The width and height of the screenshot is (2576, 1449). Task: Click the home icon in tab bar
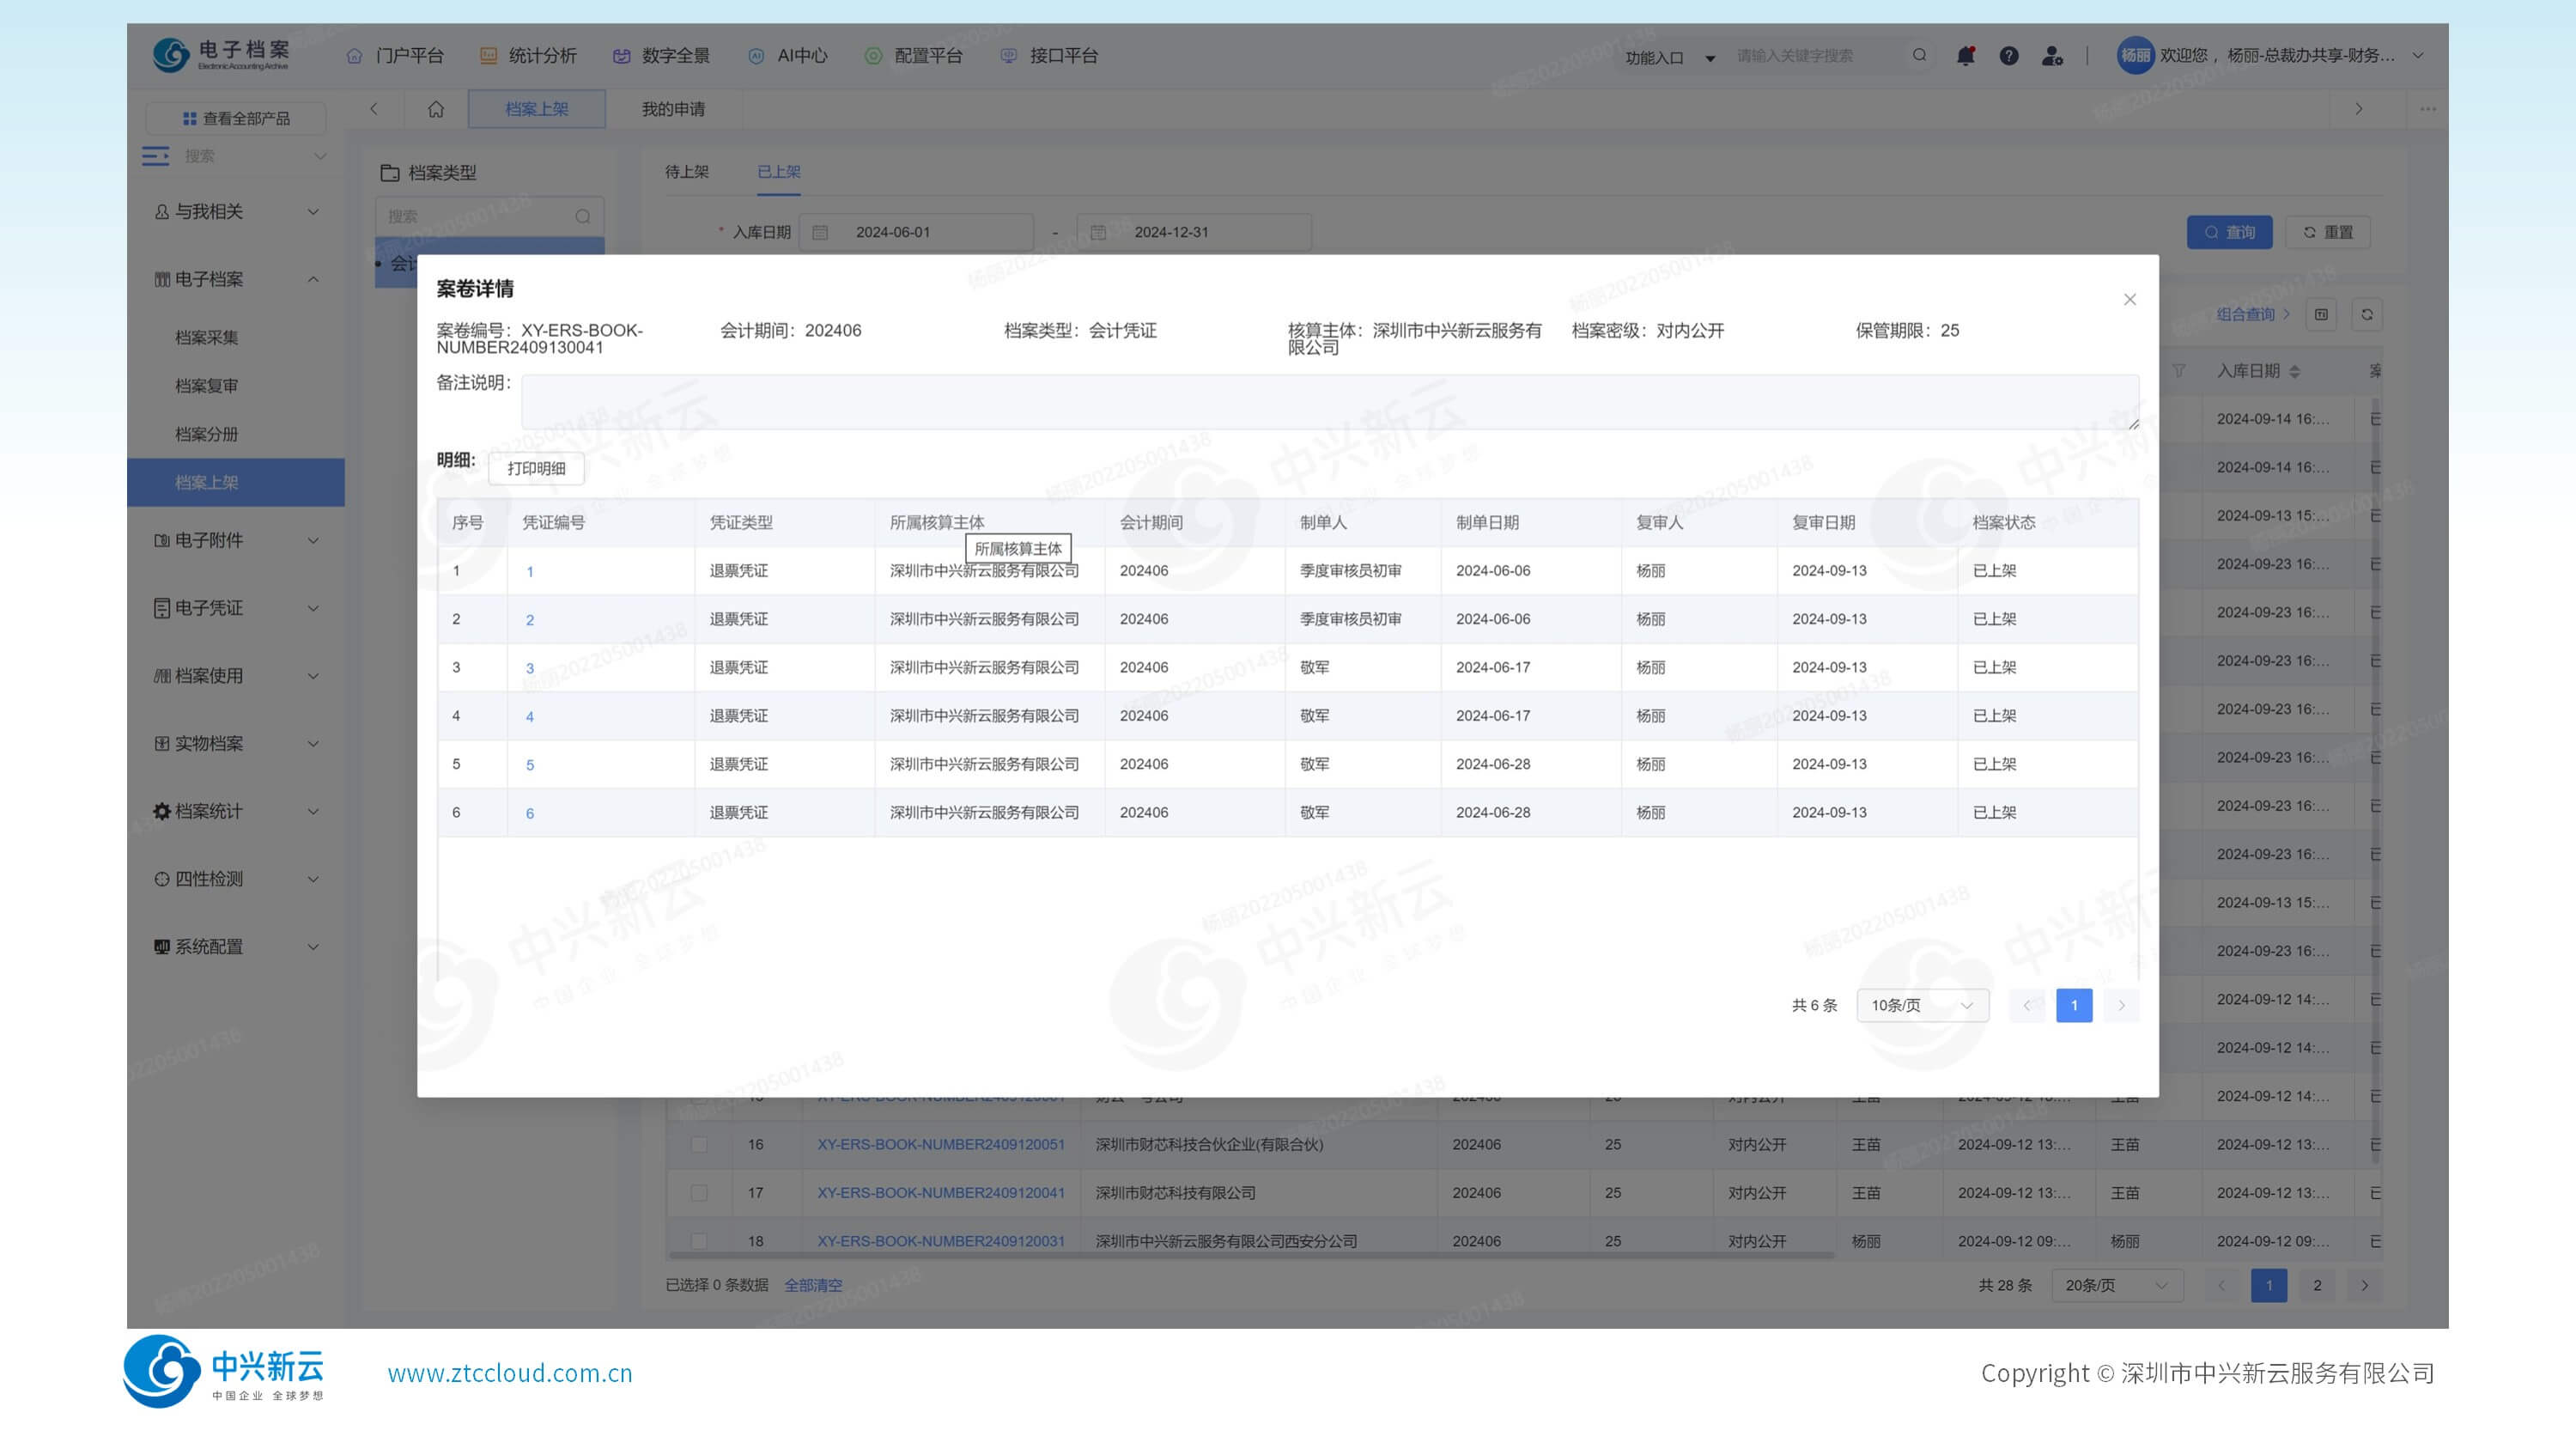click(436, 109)
